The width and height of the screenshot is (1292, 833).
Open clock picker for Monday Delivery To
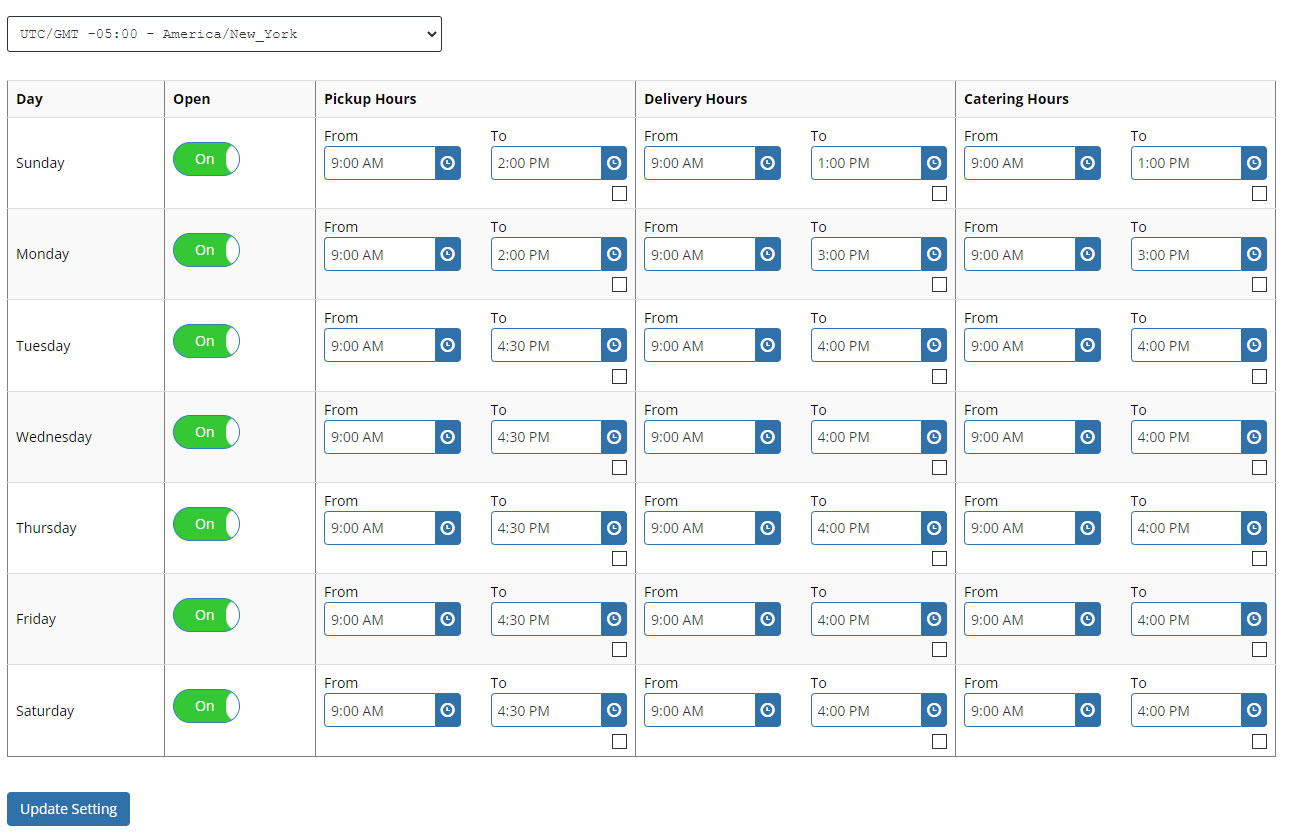[x=934, y=254]
